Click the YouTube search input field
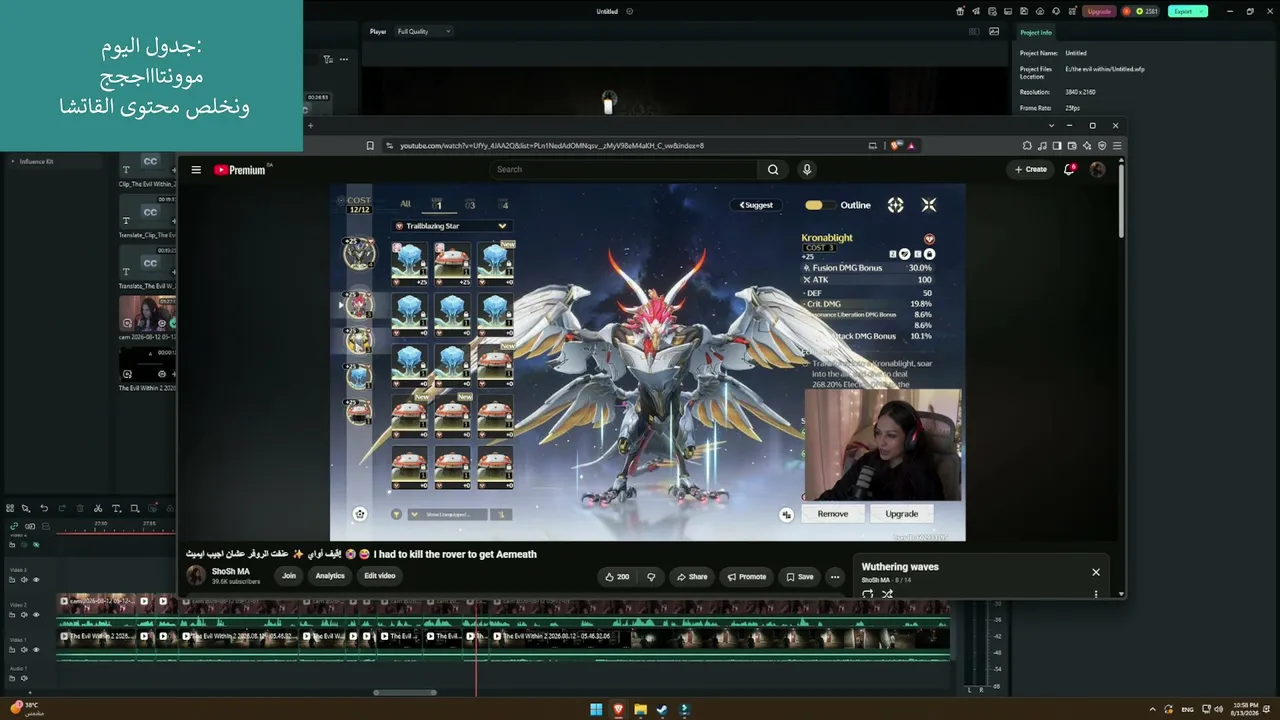 point(625,170)
